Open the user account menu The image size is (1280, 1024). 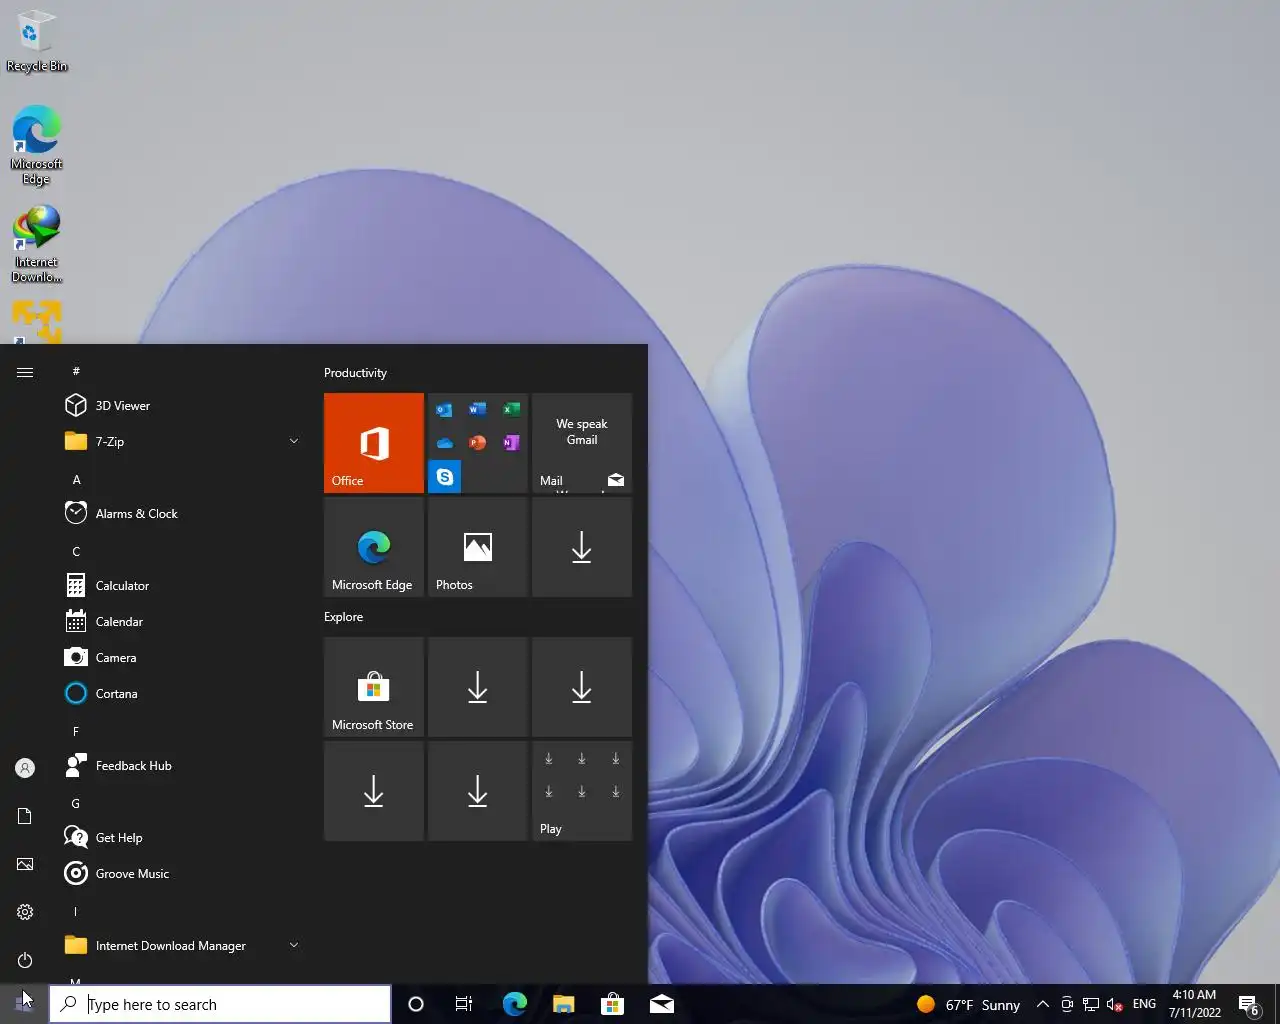coord(25,768)
